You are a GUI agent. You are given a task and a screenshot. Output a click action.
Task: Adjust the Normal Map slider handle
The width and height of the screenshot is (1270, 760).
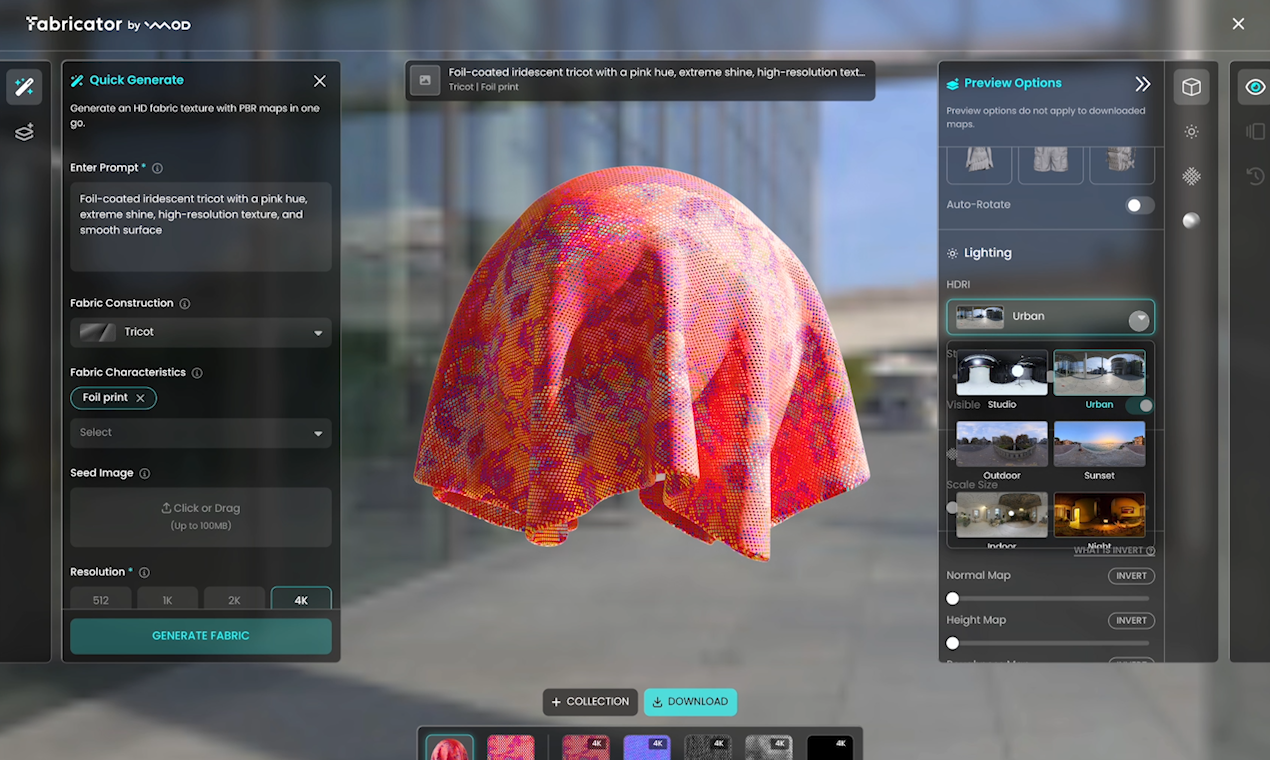(953, 599)
